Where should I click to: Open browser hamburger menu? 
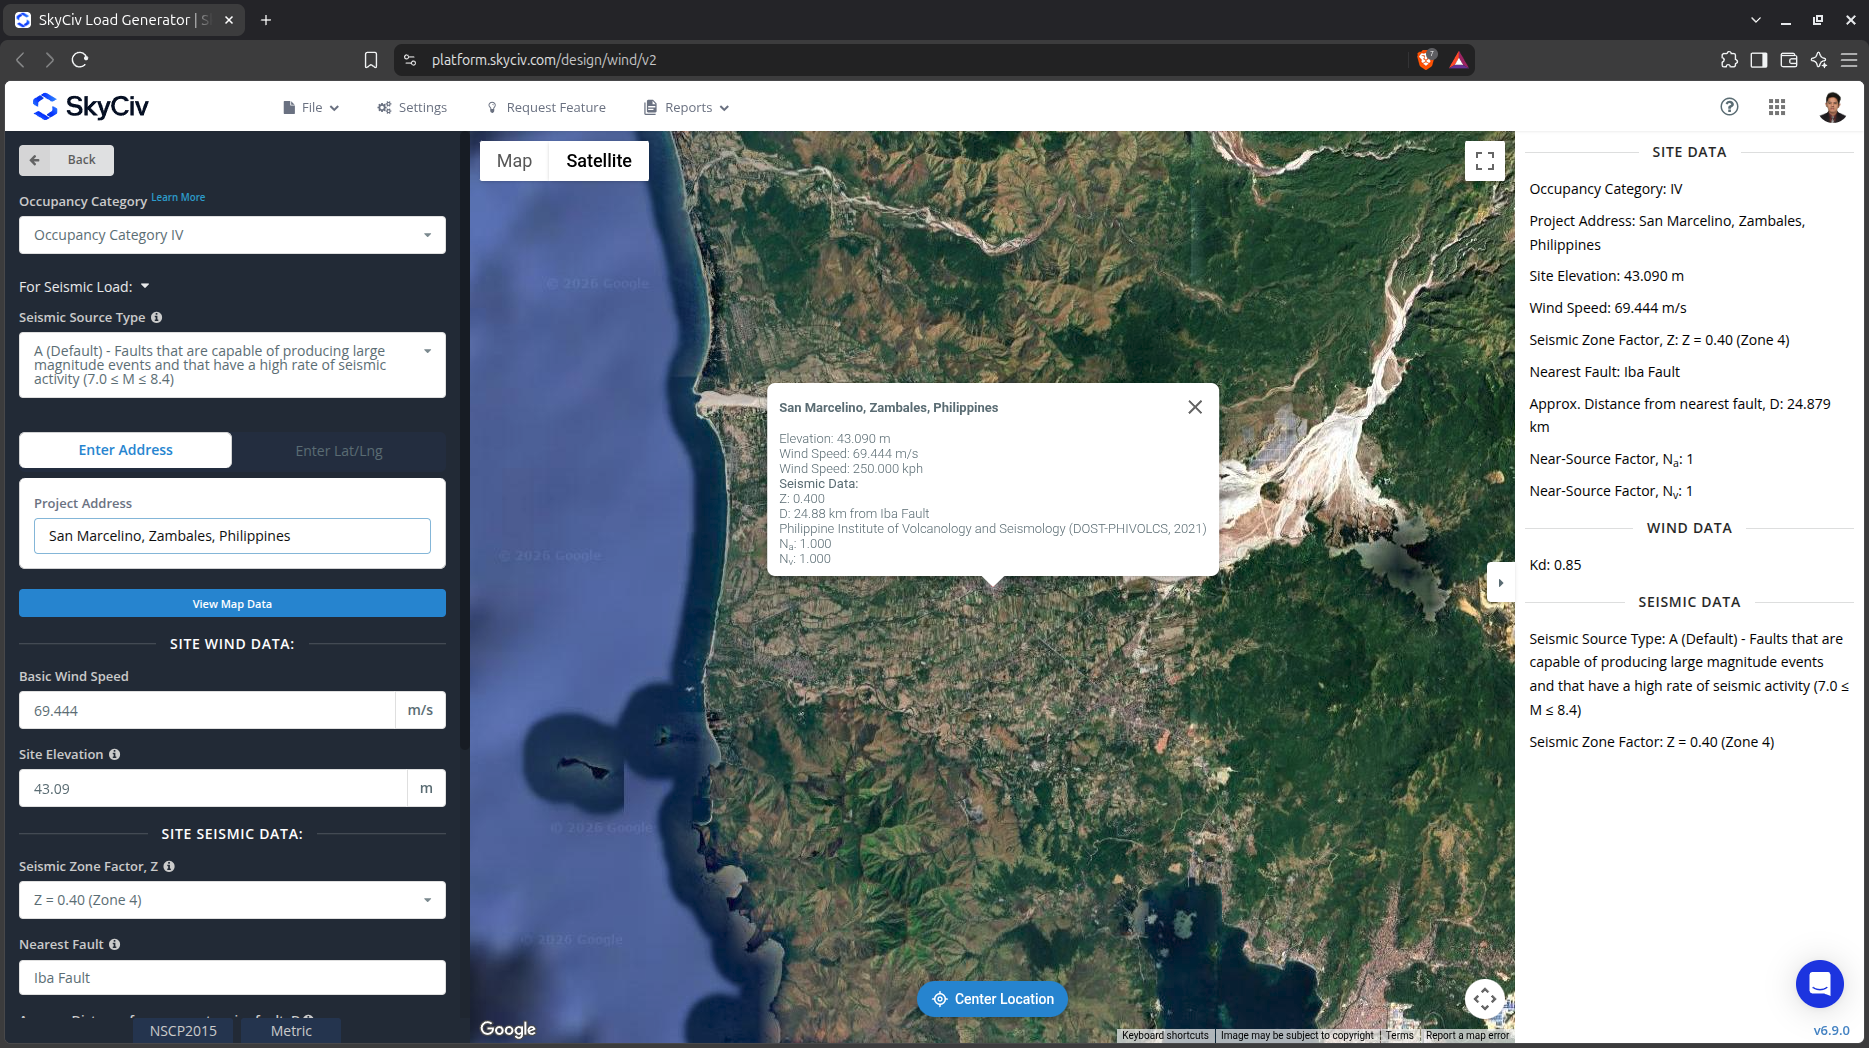(x=1849, y=60)
